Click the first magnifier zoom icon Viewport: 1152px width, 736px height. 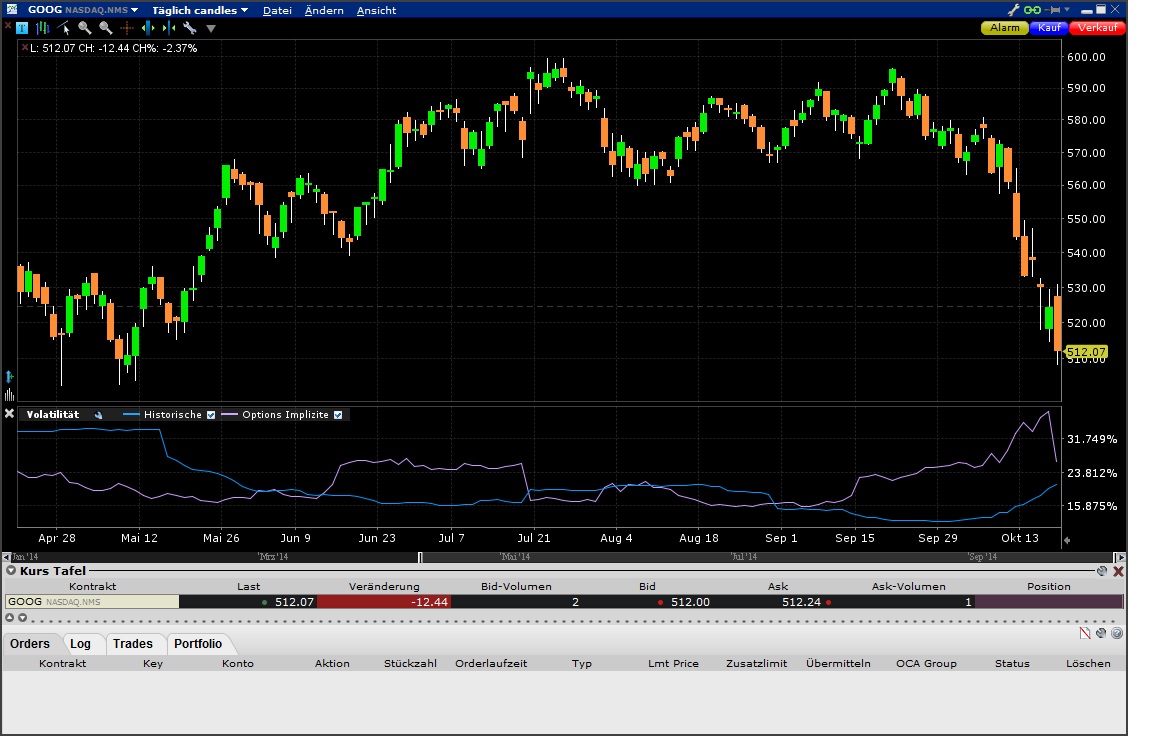(x=85, y=28)
